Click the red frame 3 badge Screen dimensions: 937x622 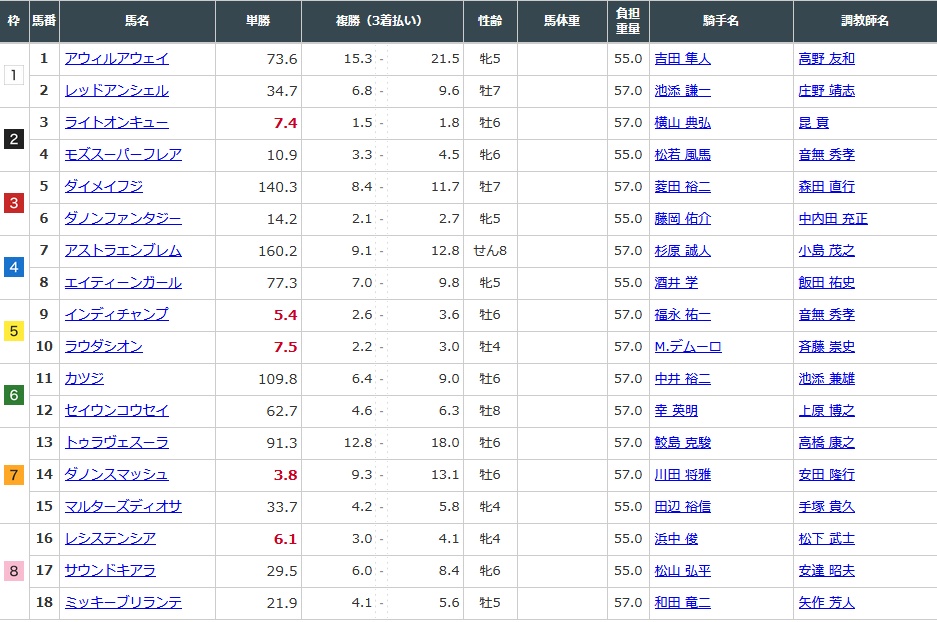click(14, 203)
